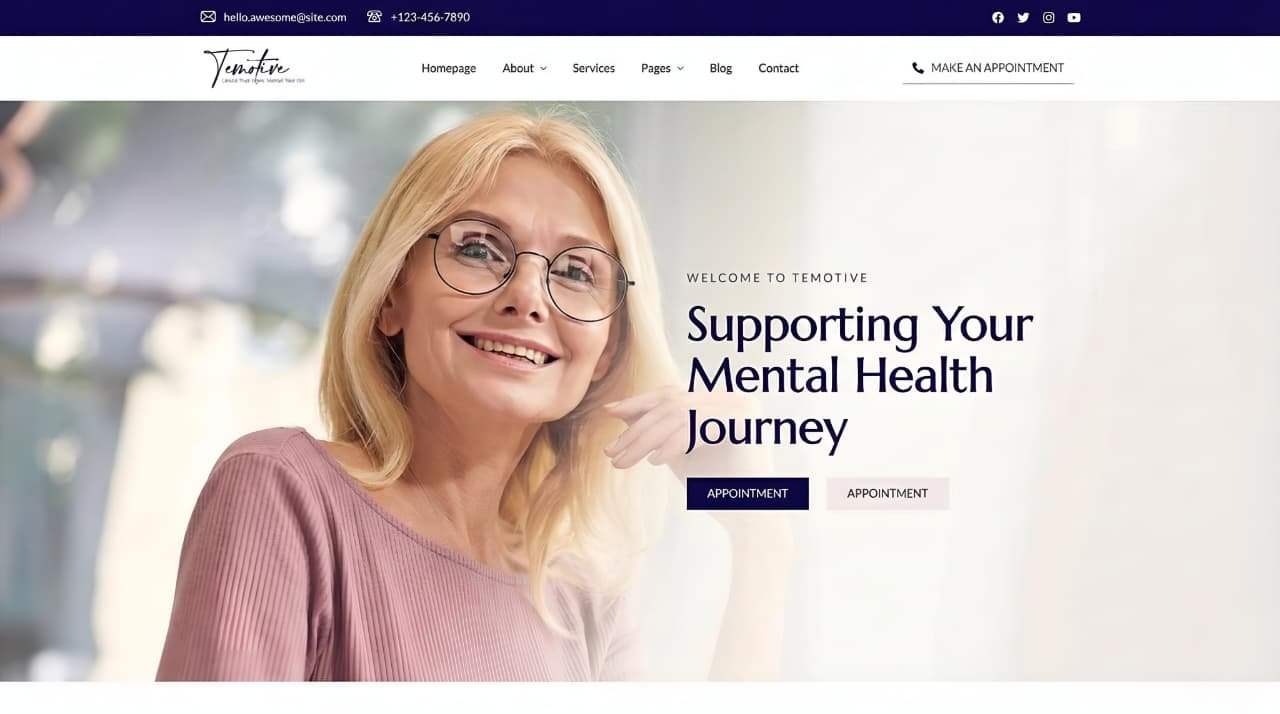
Task: Expand the Pages dropdown chevron
Action: click(680, 69)
